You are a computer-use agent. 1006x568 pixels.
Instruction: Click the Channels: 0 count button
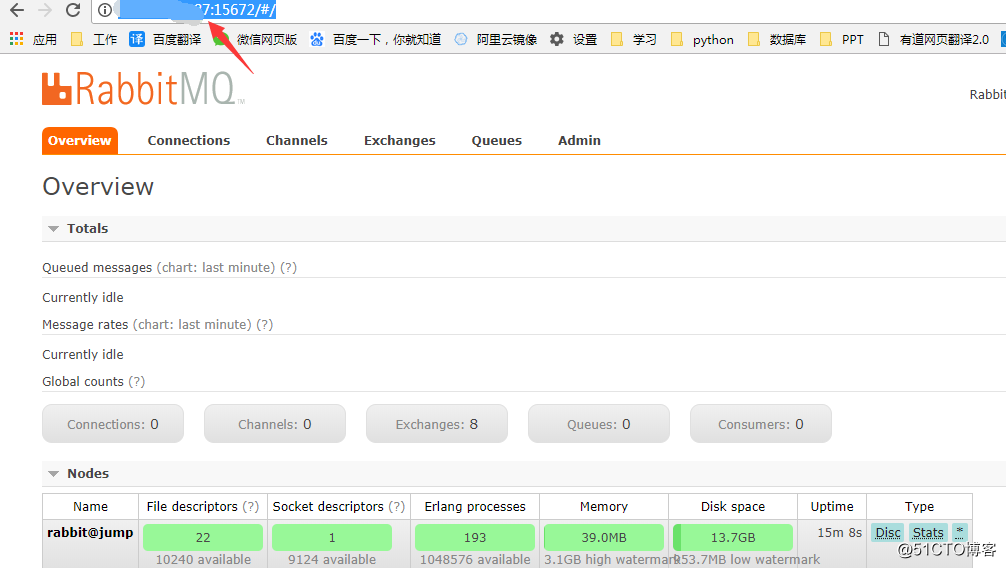(x=275, y=424)
